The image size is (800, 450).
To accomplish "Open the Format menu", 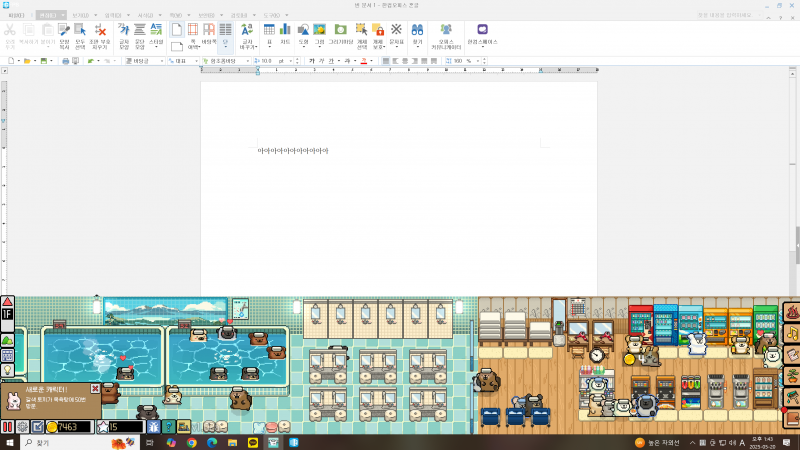I will point(145,15).
